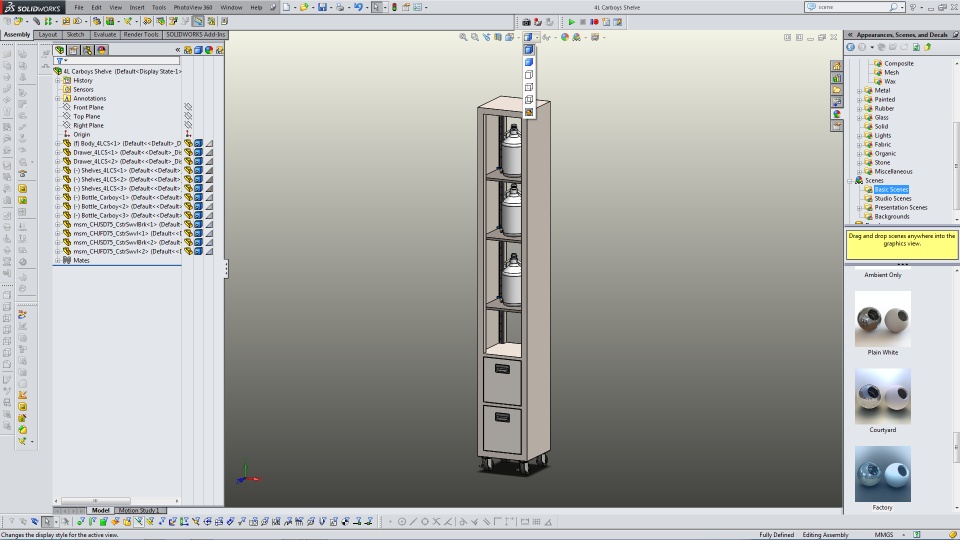
Task: Open Appearances task pane tab
Action: click(x=836, y=114)
